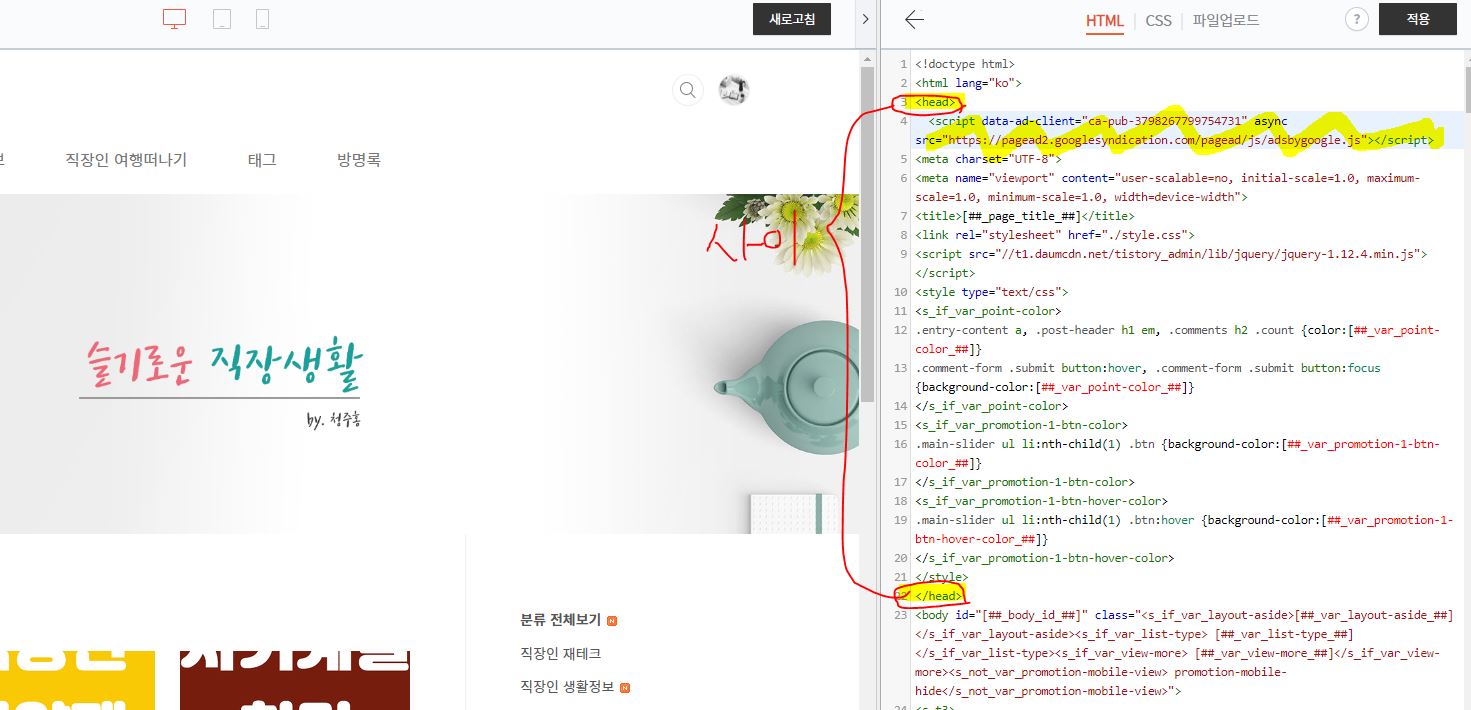Click the code editor vertical scrollbar
Image resolution: width=1471 pixels, height=710 pixels.
click(1467, 90)
